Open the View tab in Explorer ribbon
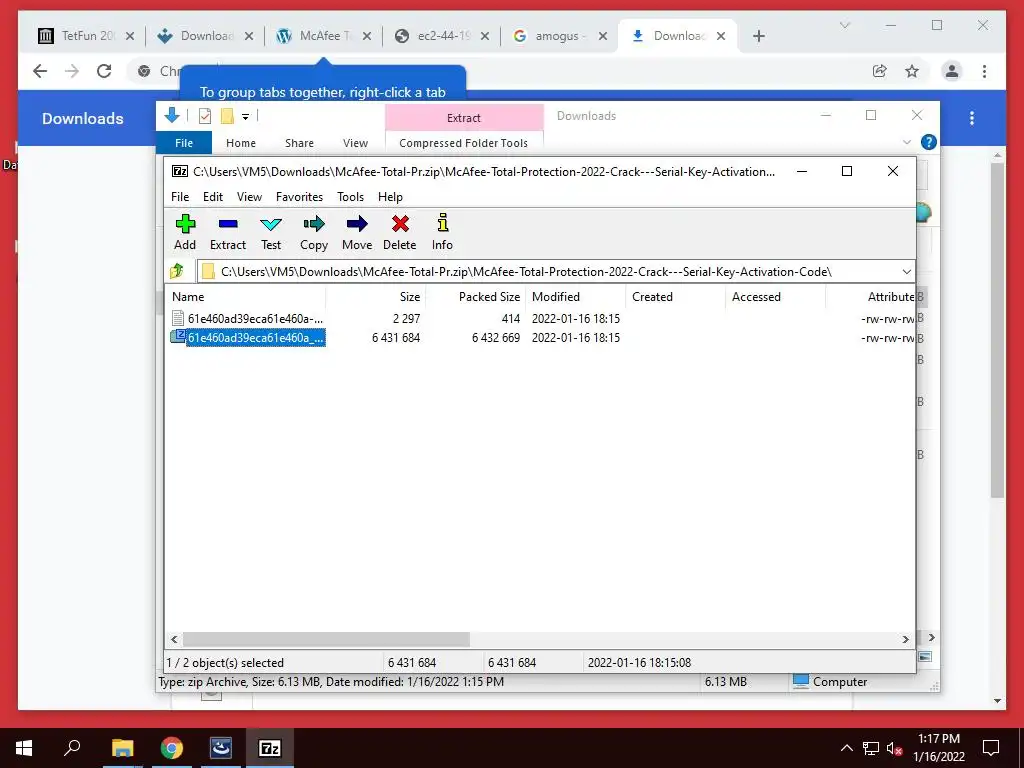The height and width of the screenshot is (768, 1024). (355, 143)
